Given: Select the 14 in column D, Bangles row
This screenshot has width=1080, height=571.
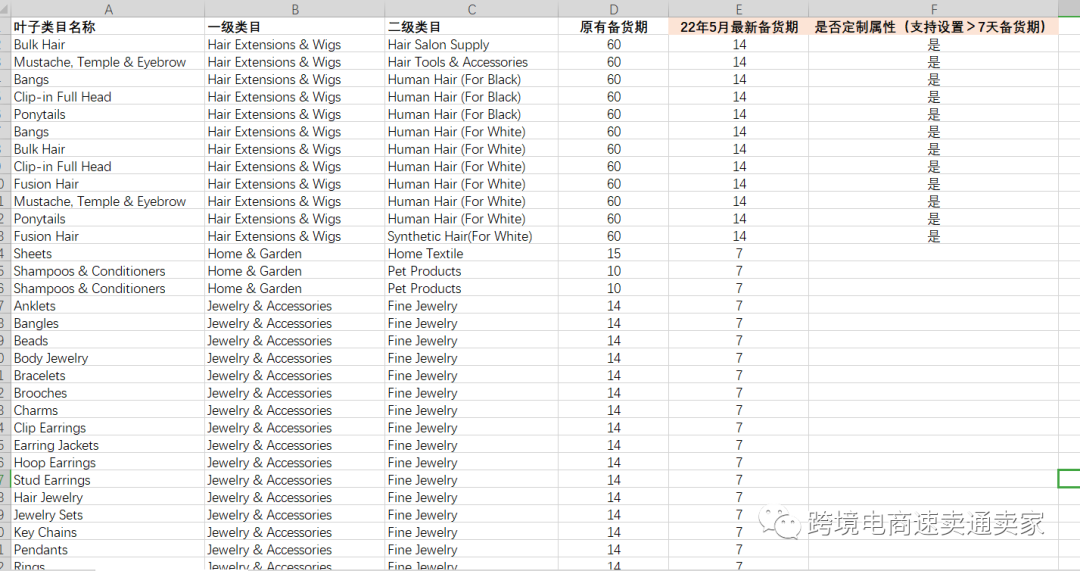Looking at the screenshot, I should point(614,323).
